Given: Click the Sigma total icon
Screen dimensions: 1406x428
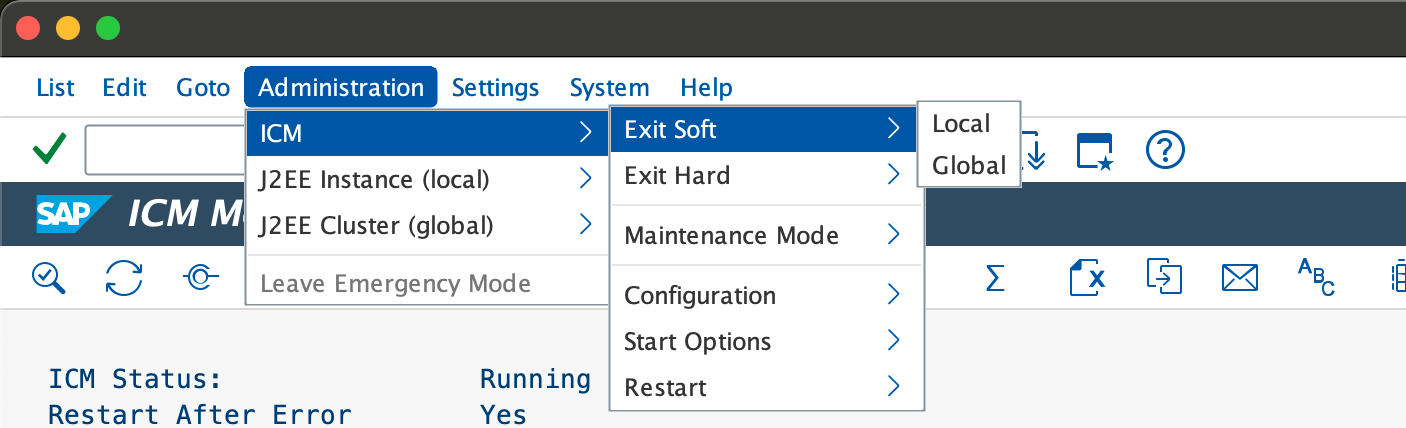Looking at the screenshot, I should (994, 278).
